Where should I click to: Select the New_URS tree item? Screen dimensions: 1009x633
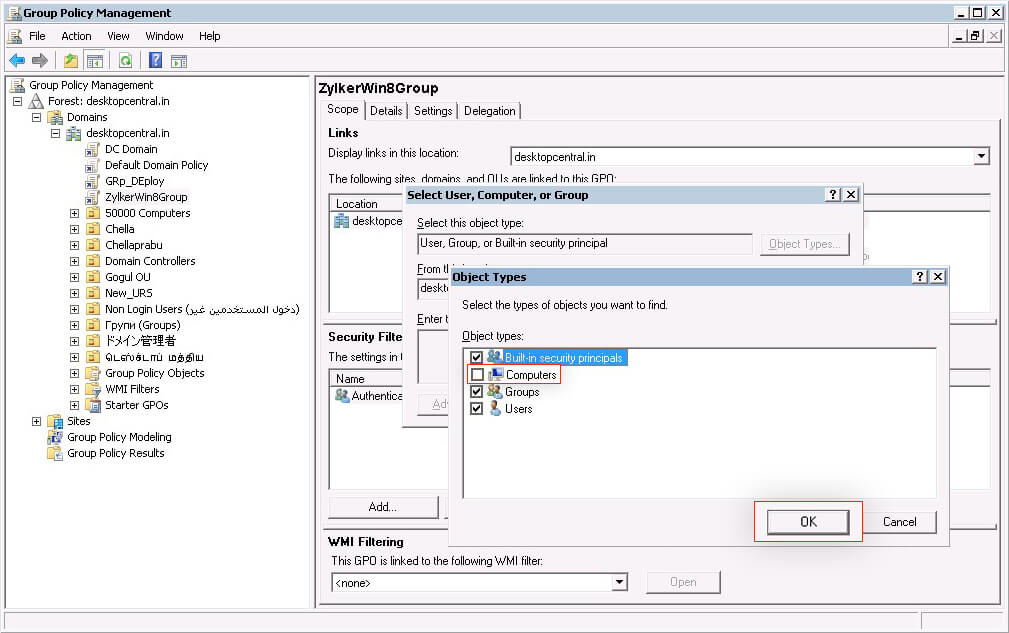pos(129,293)
